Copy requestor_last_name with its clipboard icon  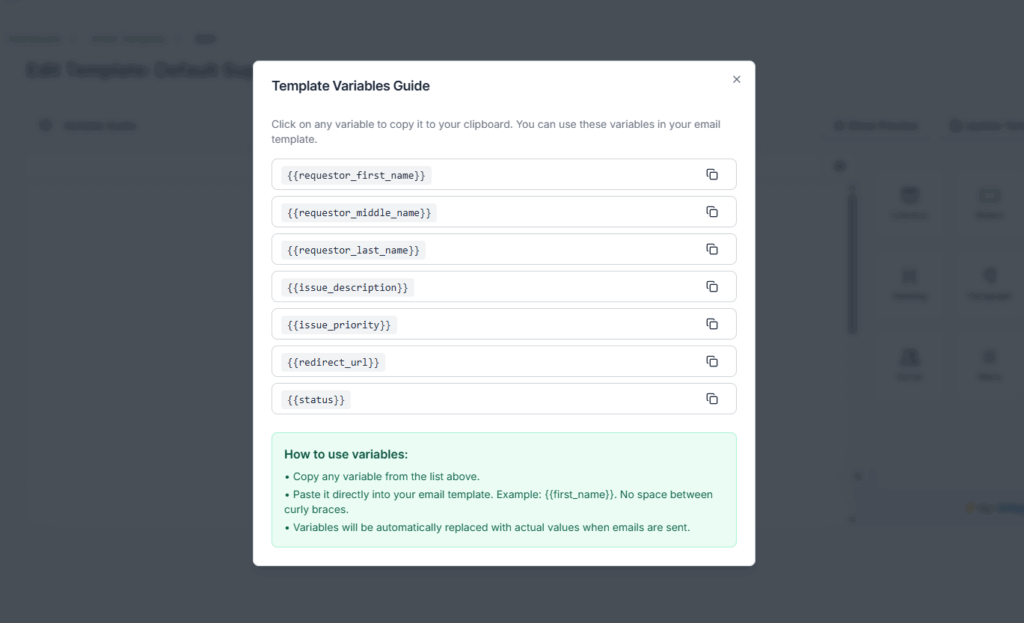[712, 249]
